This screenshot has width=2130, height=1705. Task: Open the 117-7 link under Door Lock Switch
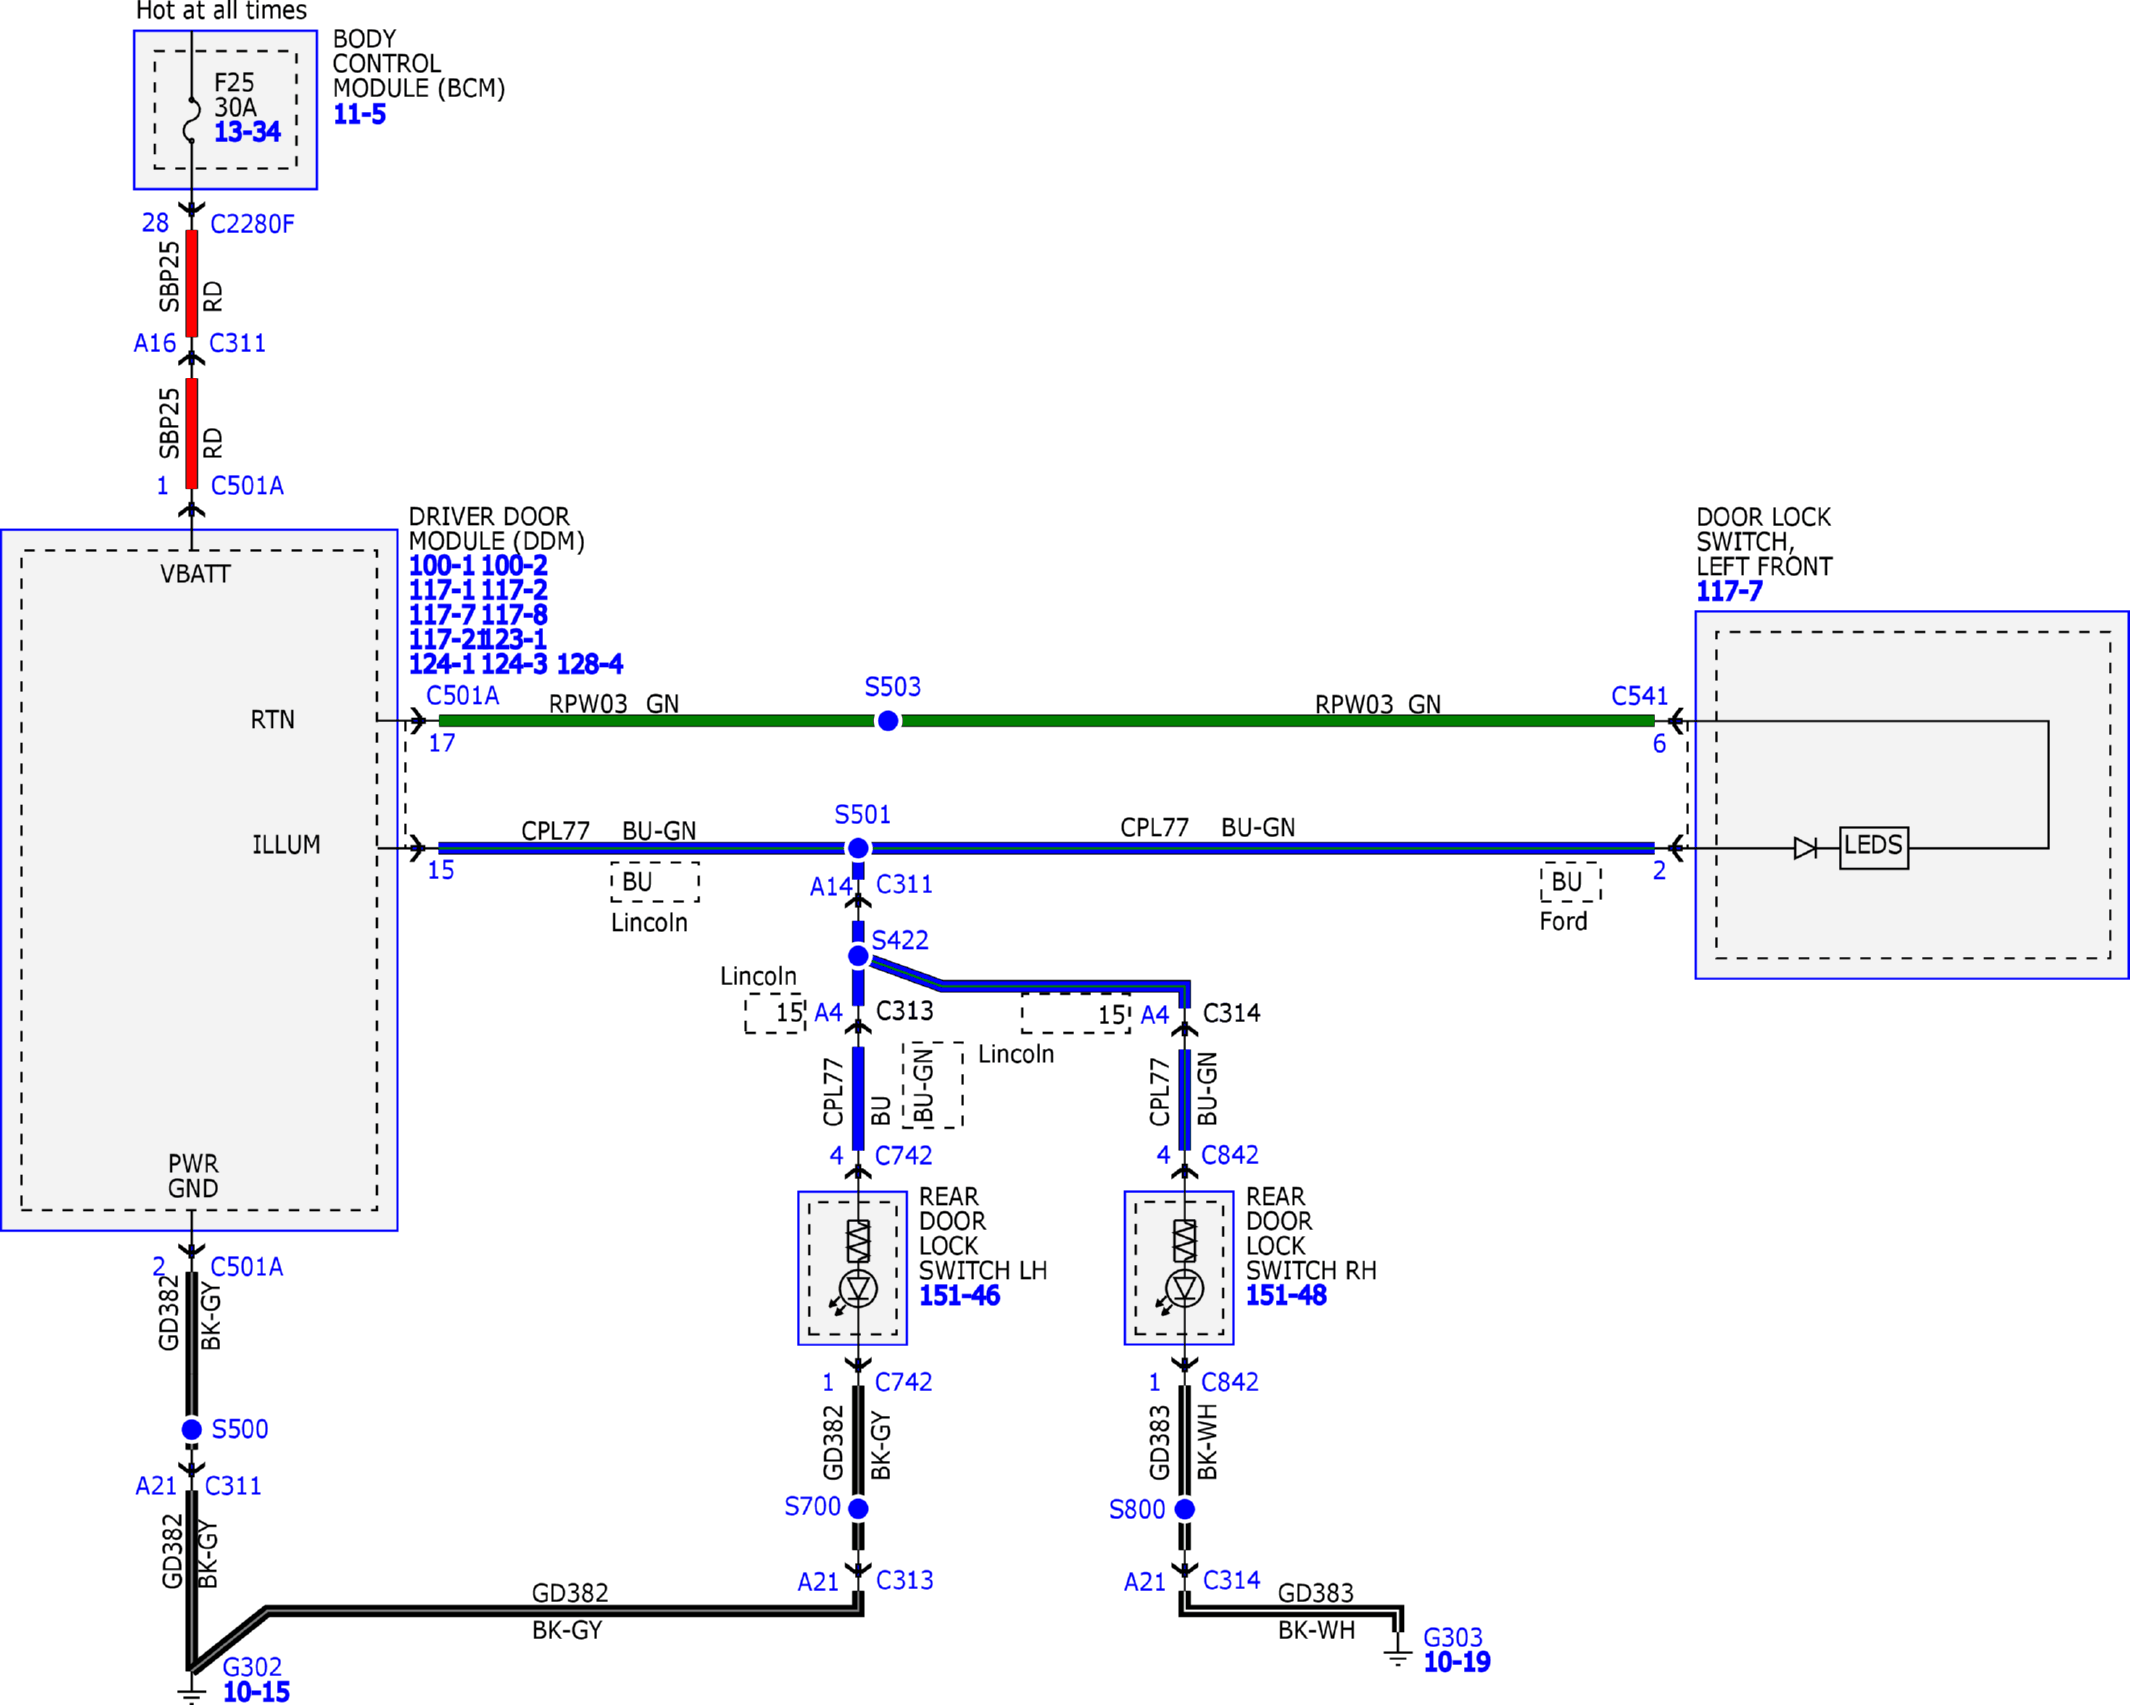[1729, 592]
